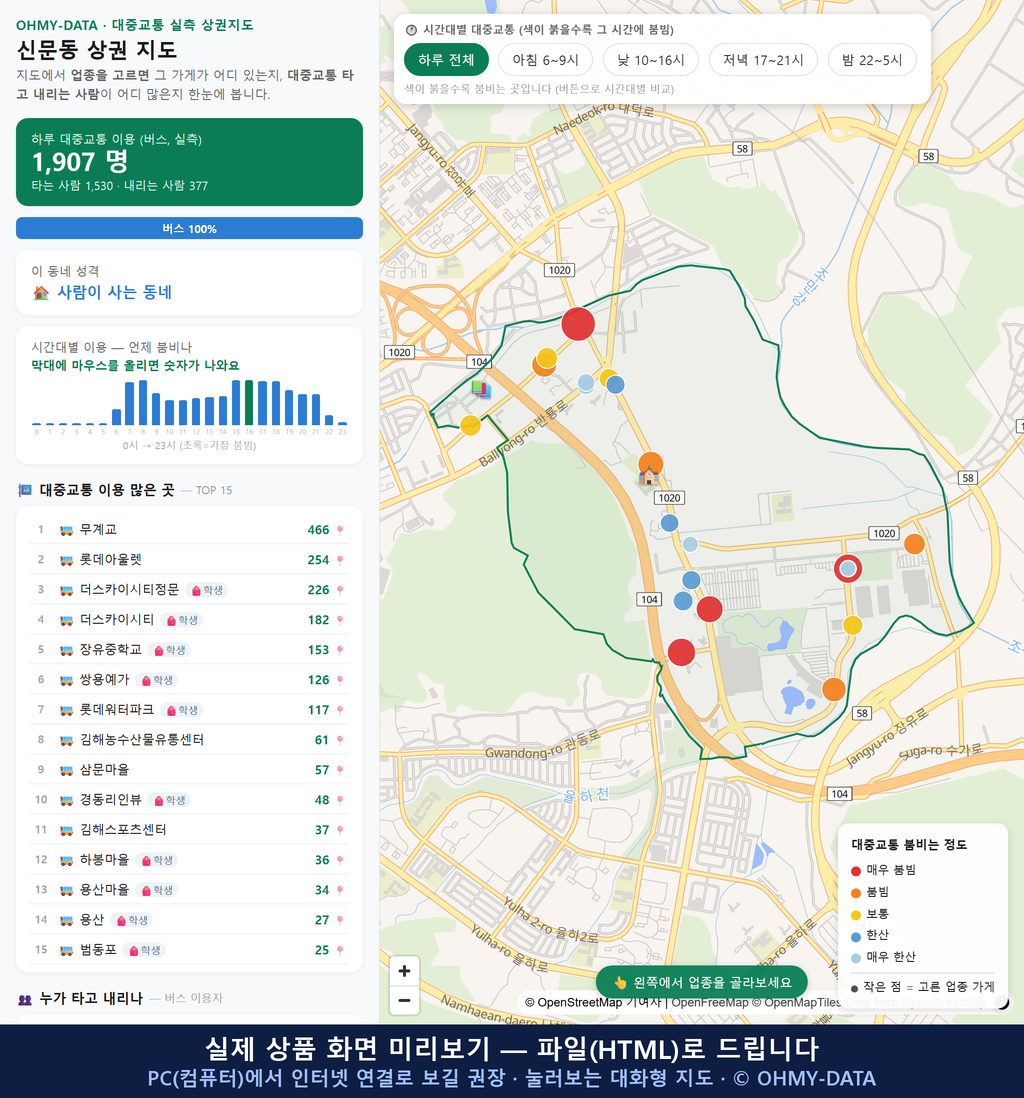Click the pin icon in the 롯데아울렛 row
The image size is (1024, 1098).
pyautogui.click(x=340, y=560)
